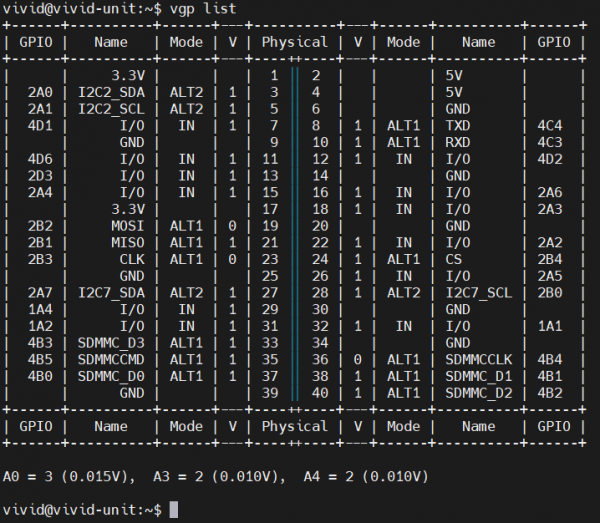
Task: Click GPIO label 4C4
Action: (551, 125)
